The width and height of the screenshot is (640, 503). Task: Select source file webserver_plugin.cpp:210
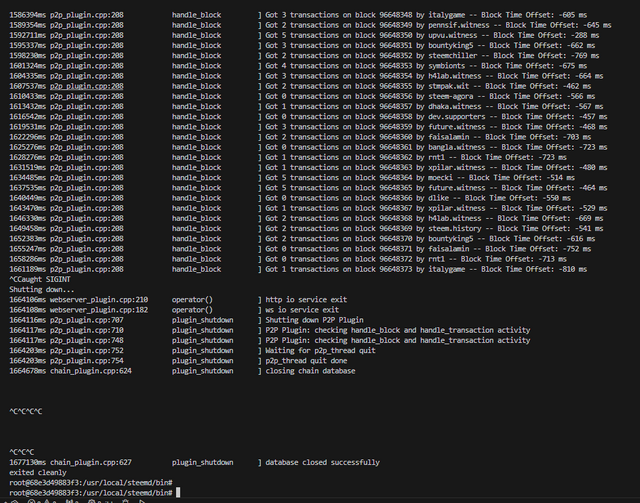tap(99, 300)
